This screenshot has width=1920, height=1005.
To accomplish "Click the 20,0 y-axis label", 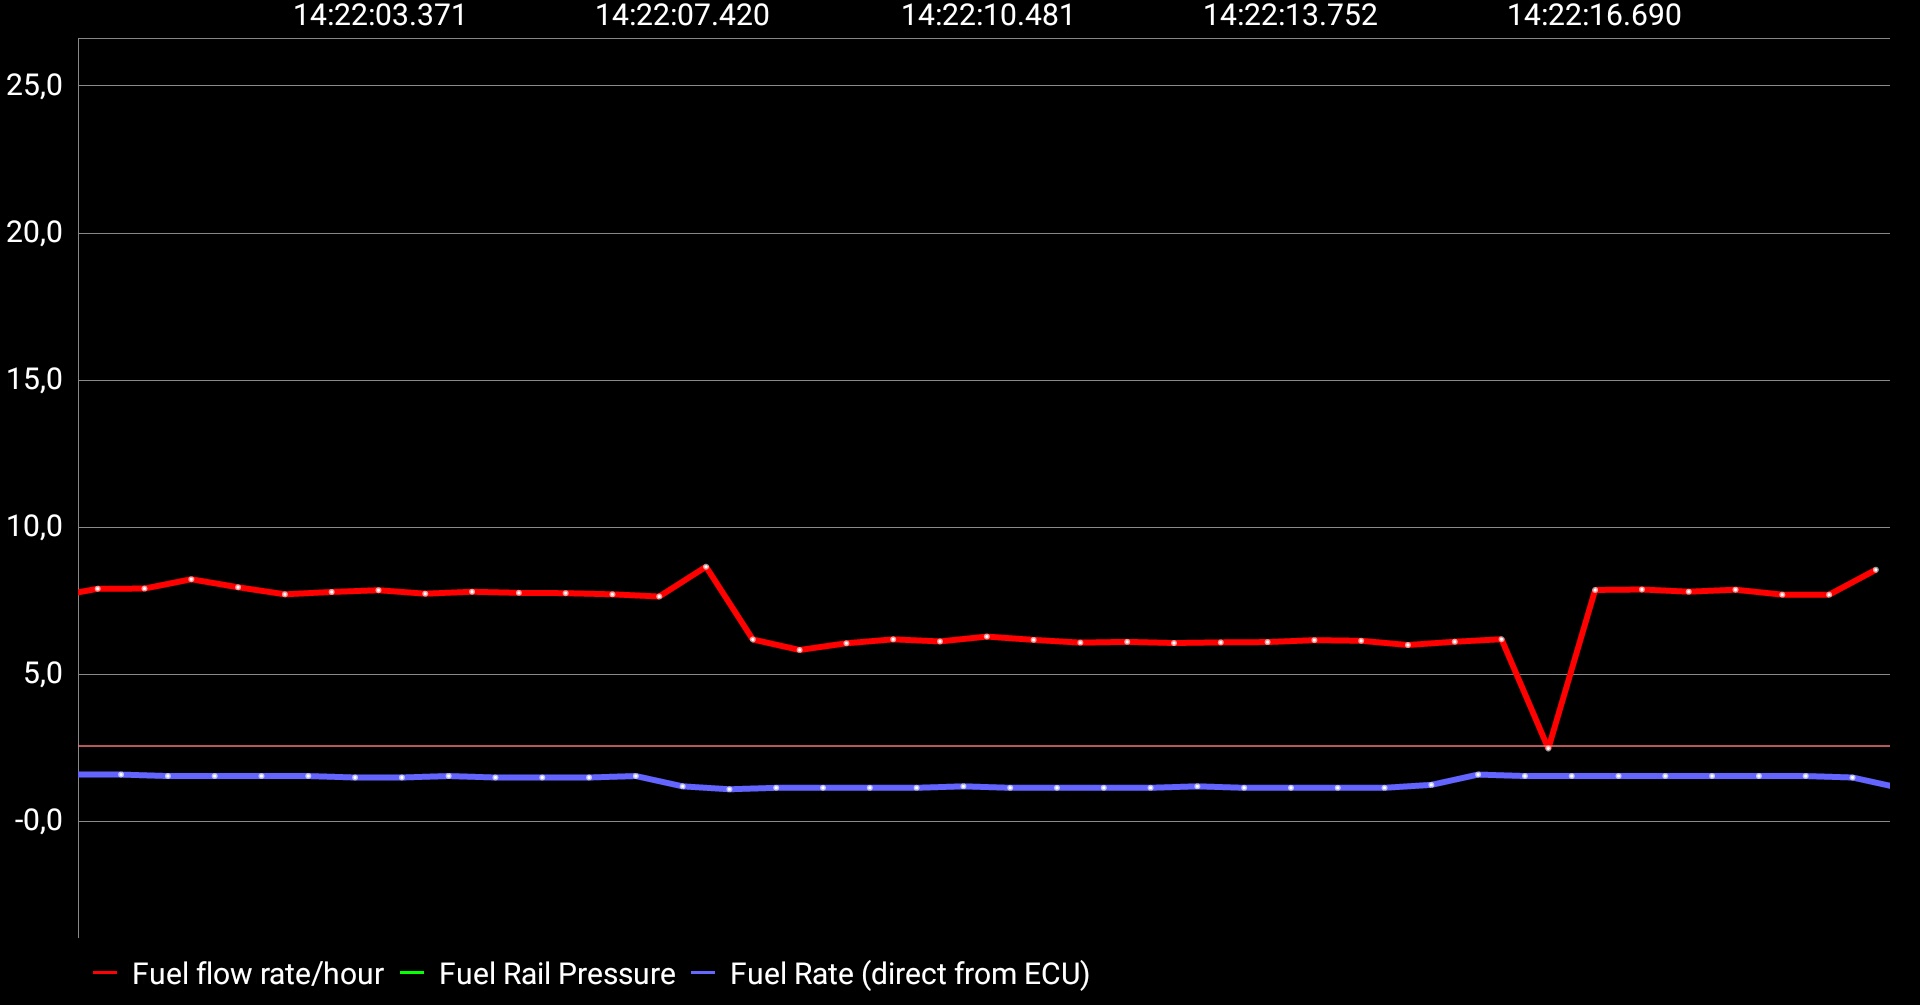I will click(x=35, y=233).
